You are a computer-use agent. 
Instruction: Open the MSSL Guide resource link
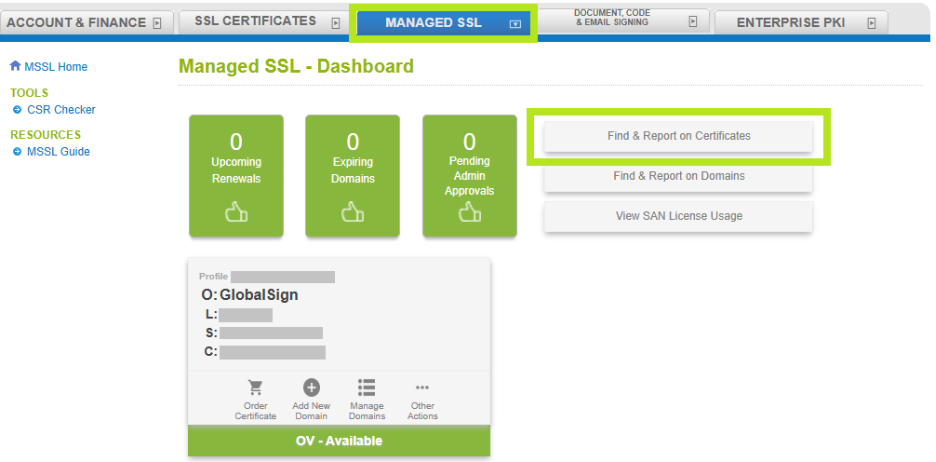pyautogui.click(x=58, y=152)
